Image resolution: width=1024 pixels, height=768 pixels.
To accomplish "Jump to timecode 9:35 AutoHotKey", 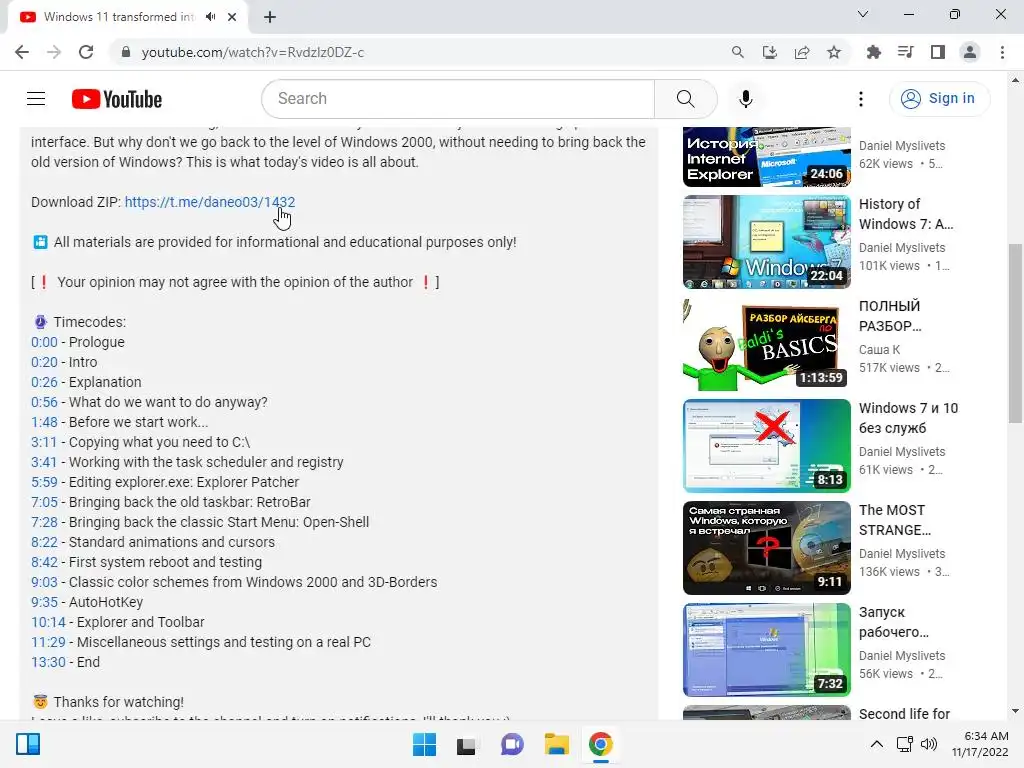I will (x=44, y=602).
